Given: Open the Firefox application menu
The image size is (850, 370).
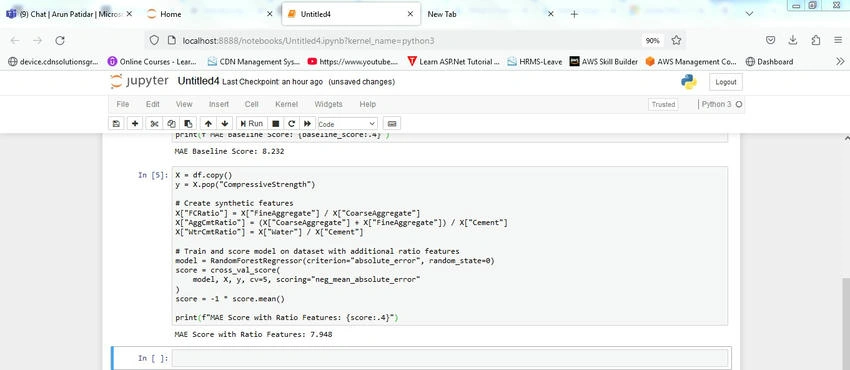Looking at the screenshot, I should [838, 41].
